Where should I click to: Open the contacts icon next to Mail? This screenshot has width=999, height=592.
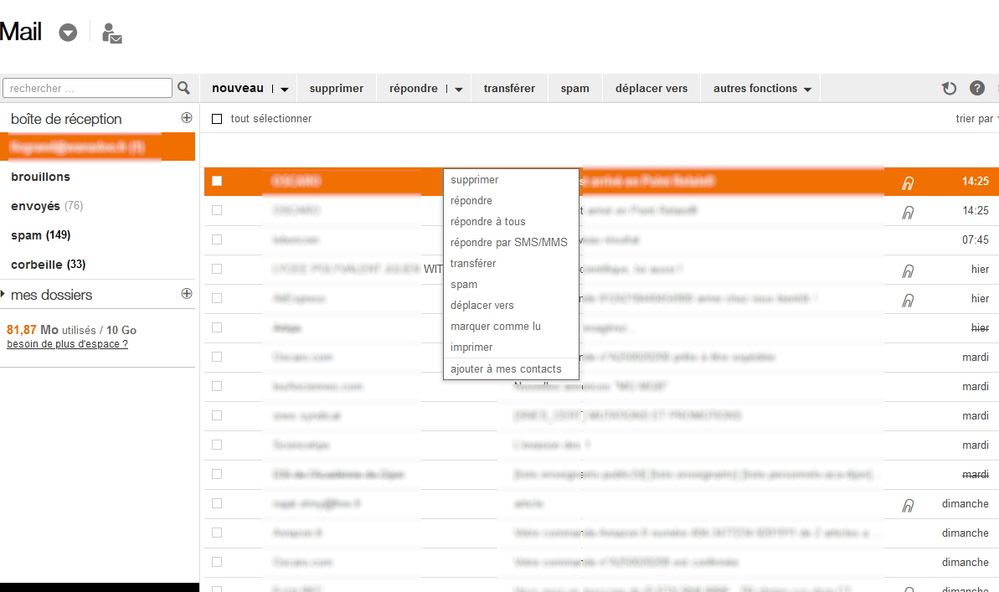pos(111,33)
